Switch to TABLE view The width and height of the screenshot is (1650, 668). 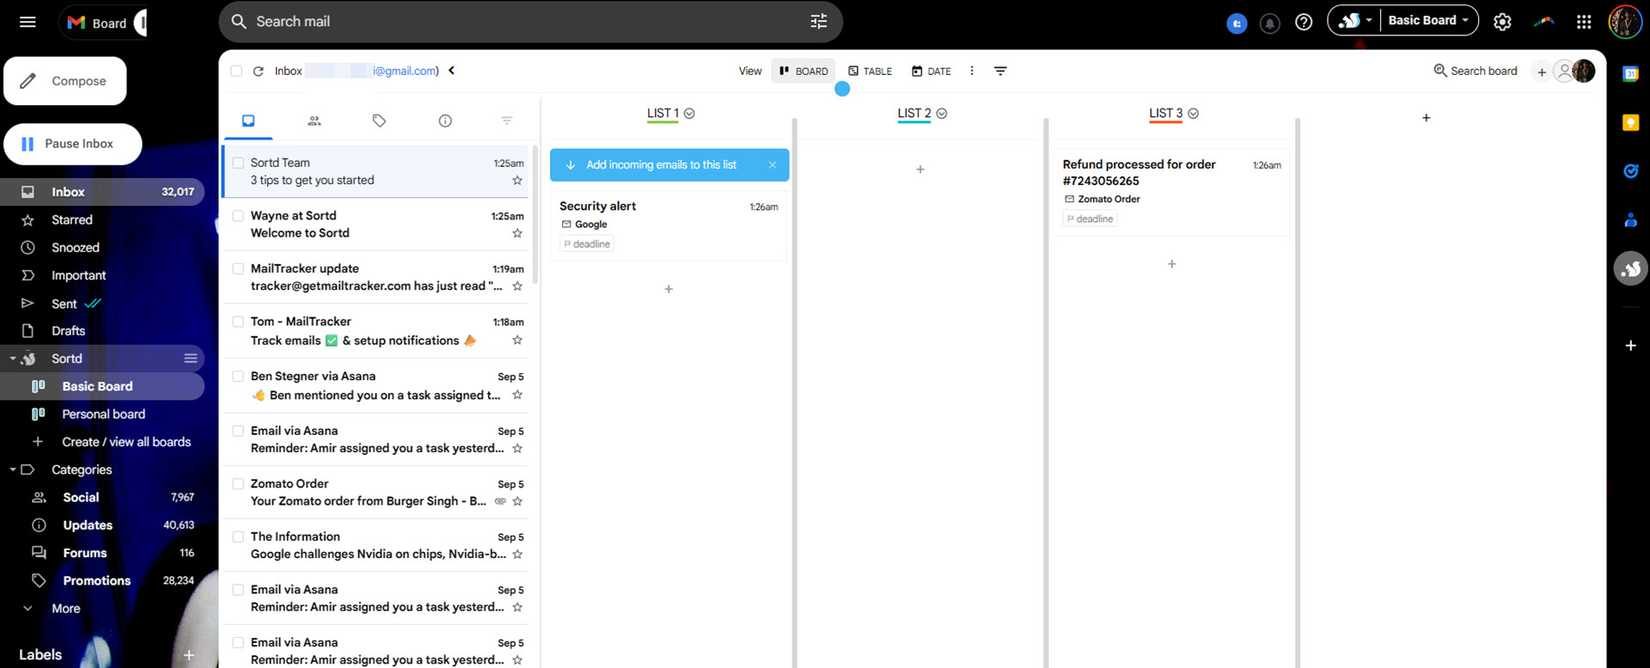click(x=869, y=71)
